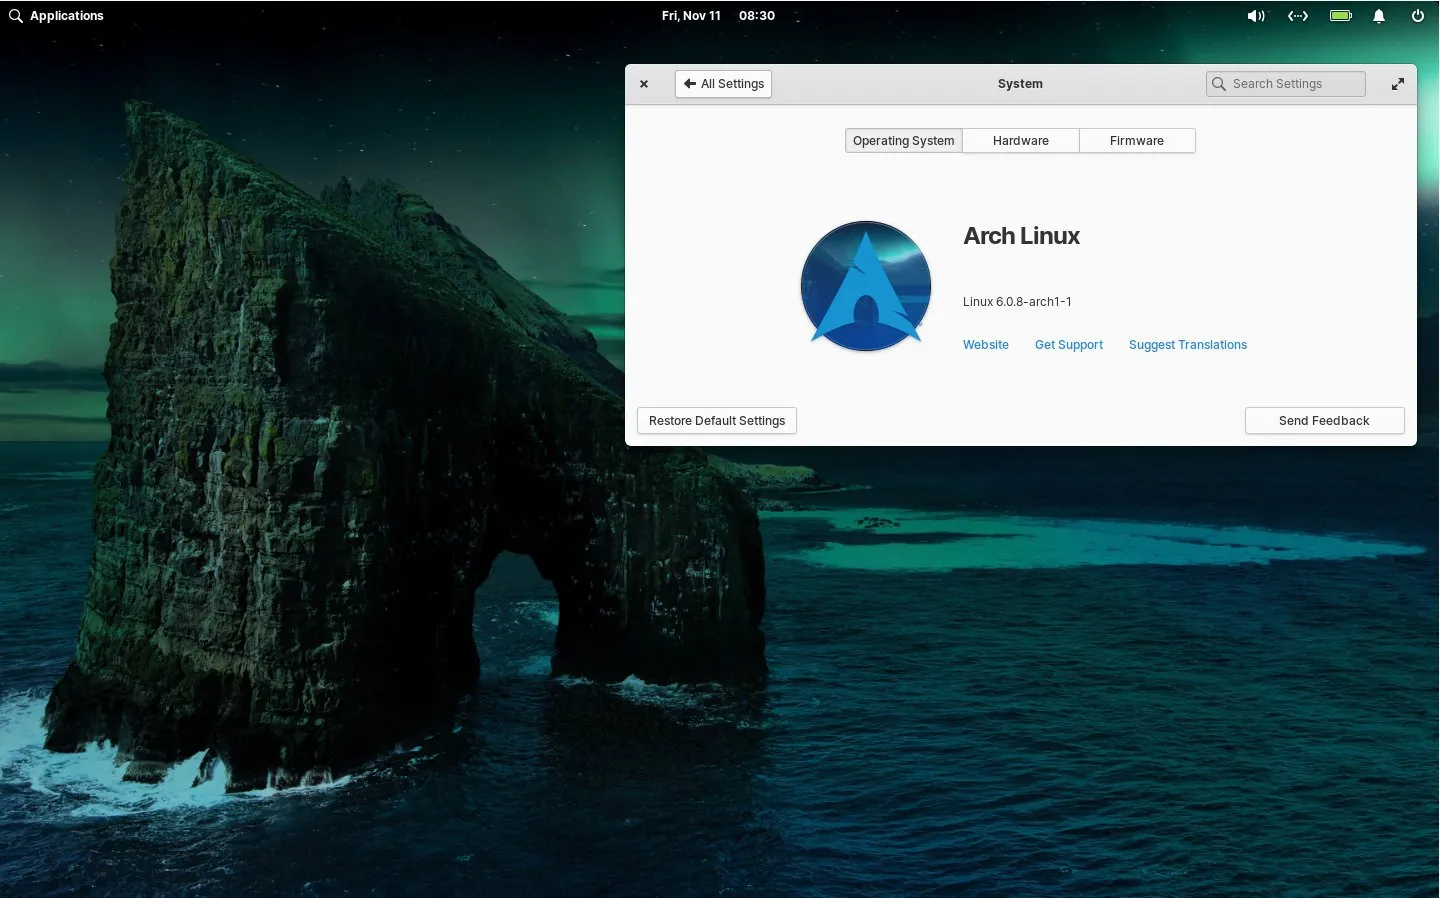Click the expand window arrows icon
1440x898 pixels.
click(1397, 84)
